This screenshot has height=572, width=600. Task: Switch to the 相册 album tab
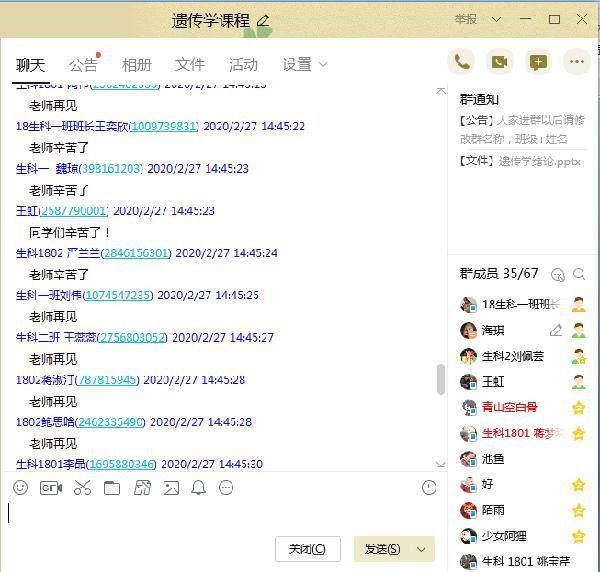pos(137,65)
